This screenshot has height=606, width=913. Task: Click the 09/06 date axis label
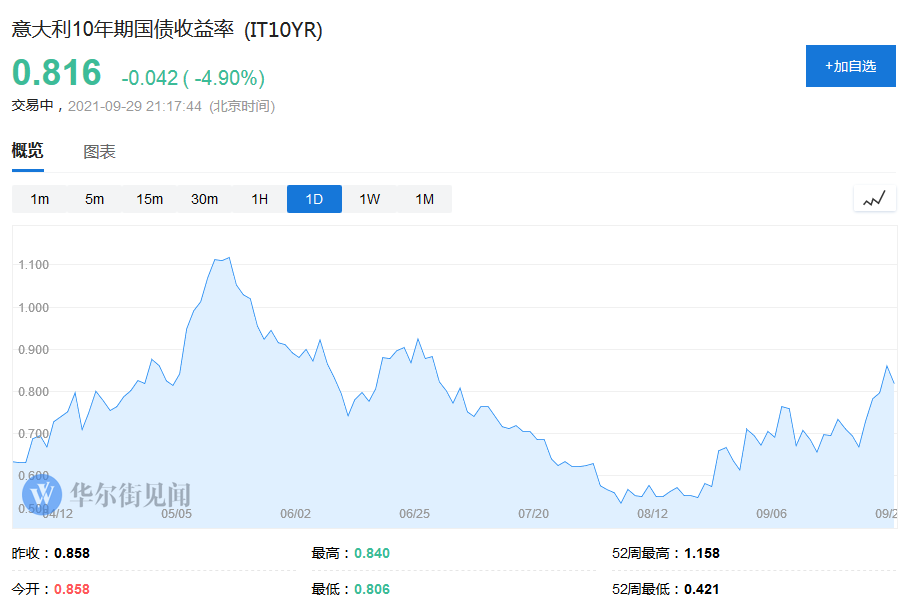(x=772, y=513)
